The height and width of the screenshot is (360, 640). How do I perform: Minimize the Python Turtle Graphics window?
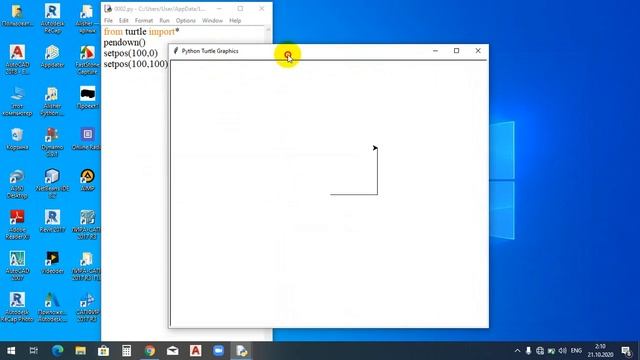point(435,51)
